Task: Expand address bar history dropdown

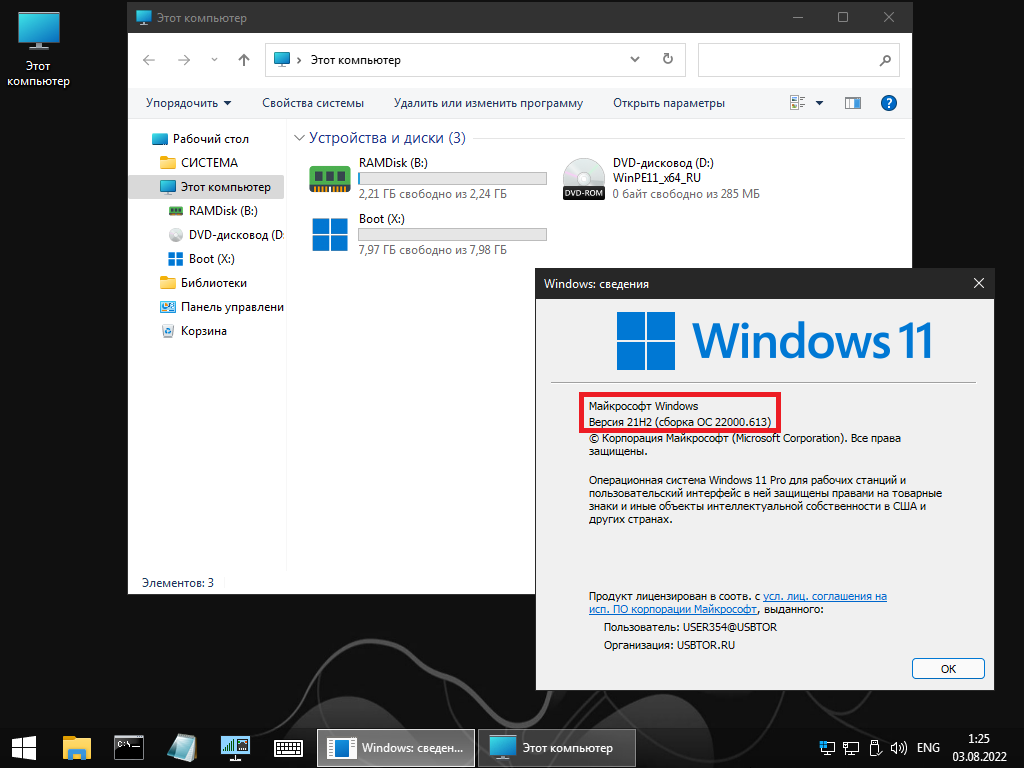Action: (x=634, y=59)
